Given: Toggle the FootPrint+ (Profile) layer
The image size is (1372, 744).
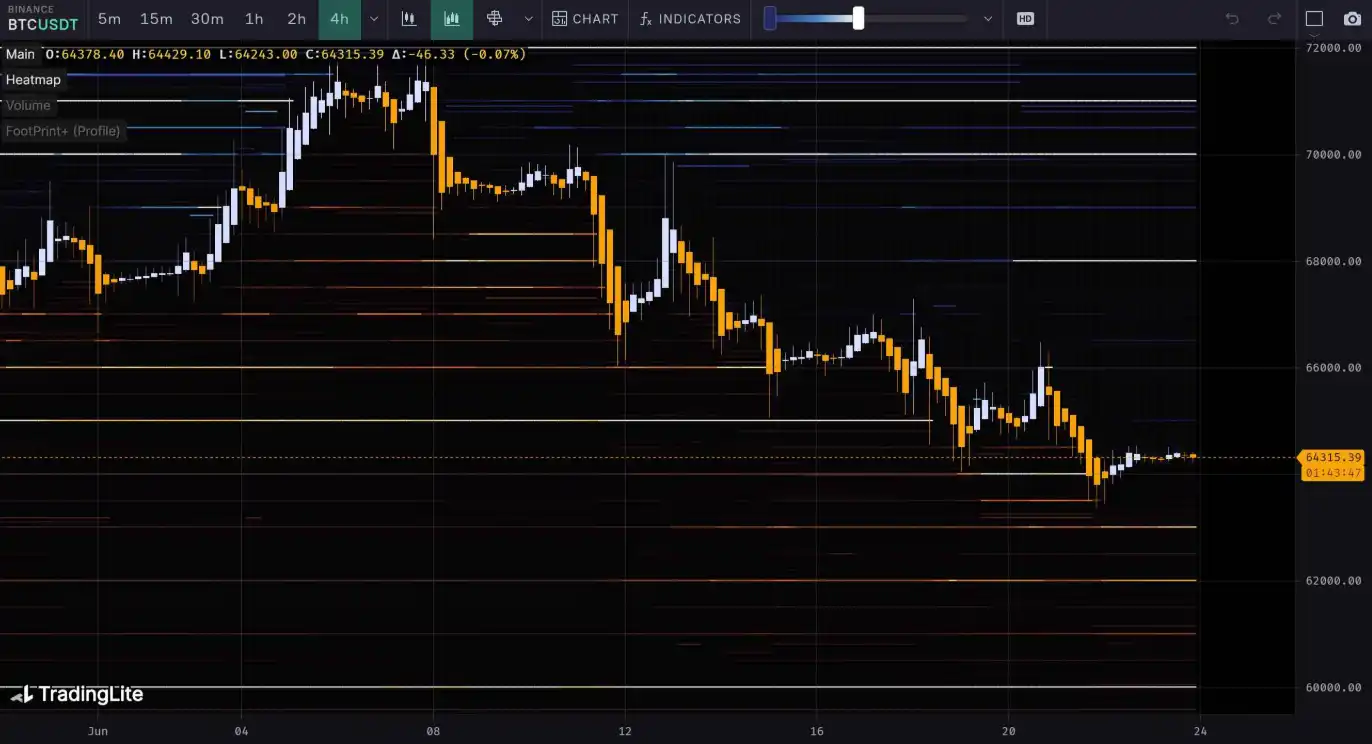Looking at the screenshot, I should click(x=62, y=131).
